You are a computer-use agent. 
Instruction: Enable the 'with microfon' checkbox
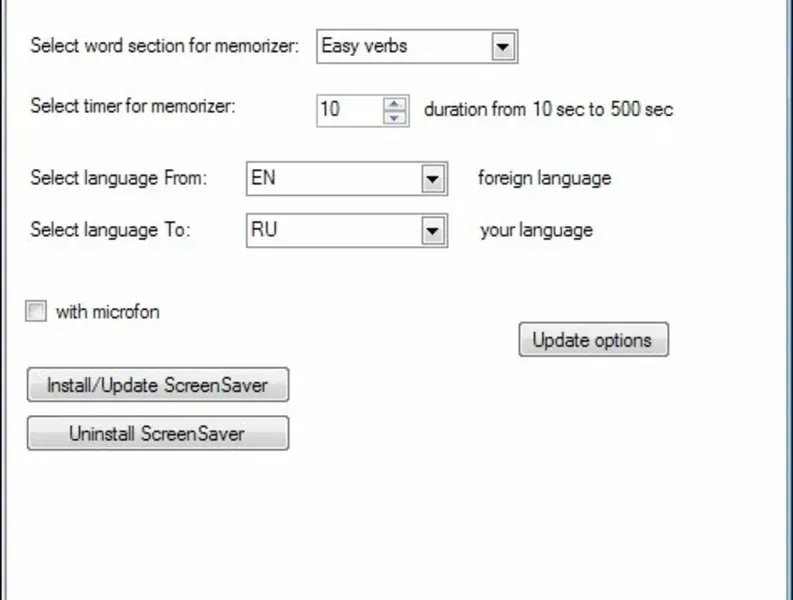click(x=37, y=312)
